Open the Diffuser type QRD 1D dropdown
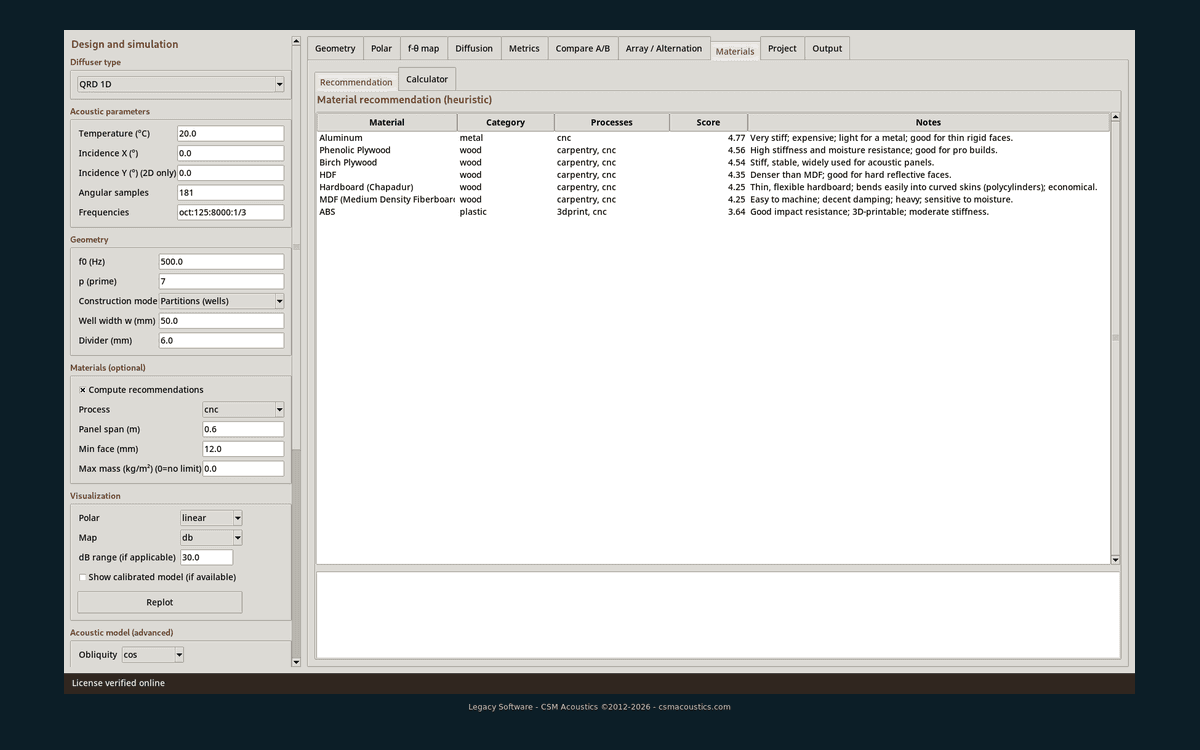 pos(181,85)
